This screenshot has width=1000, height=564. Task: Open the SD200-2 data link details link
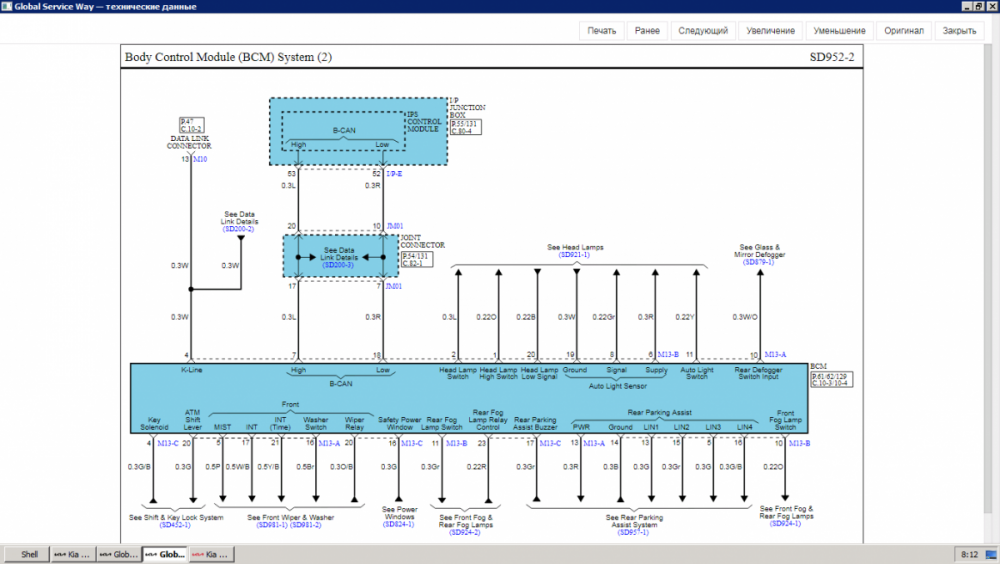239,229
